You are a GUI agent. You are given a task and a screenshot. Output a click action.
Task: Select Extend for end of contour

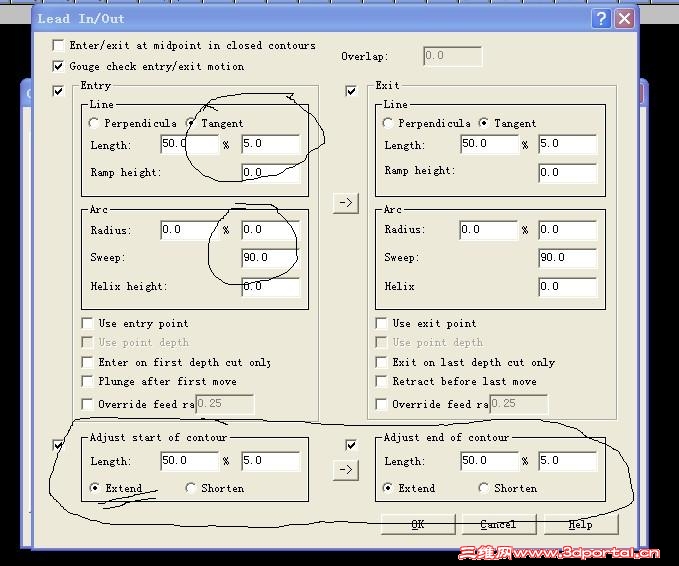tap(388, 488)
